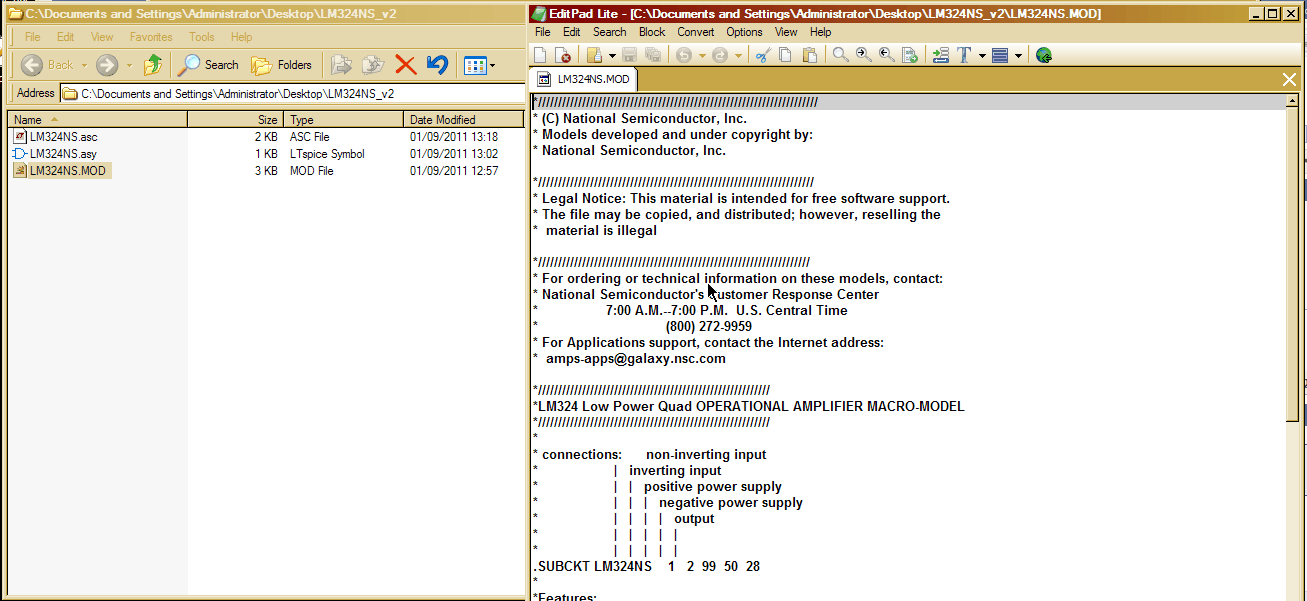Click the font T icon in EditPad

[965, 55]
